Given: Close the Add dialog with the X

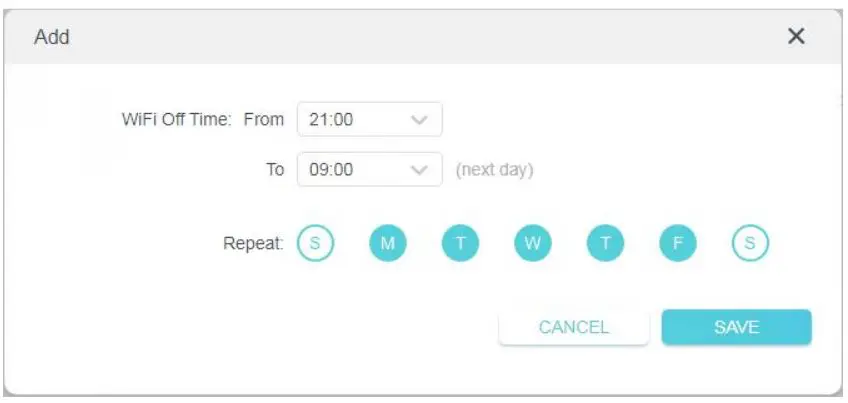Looking at the screenshot, I should [796, 37].
